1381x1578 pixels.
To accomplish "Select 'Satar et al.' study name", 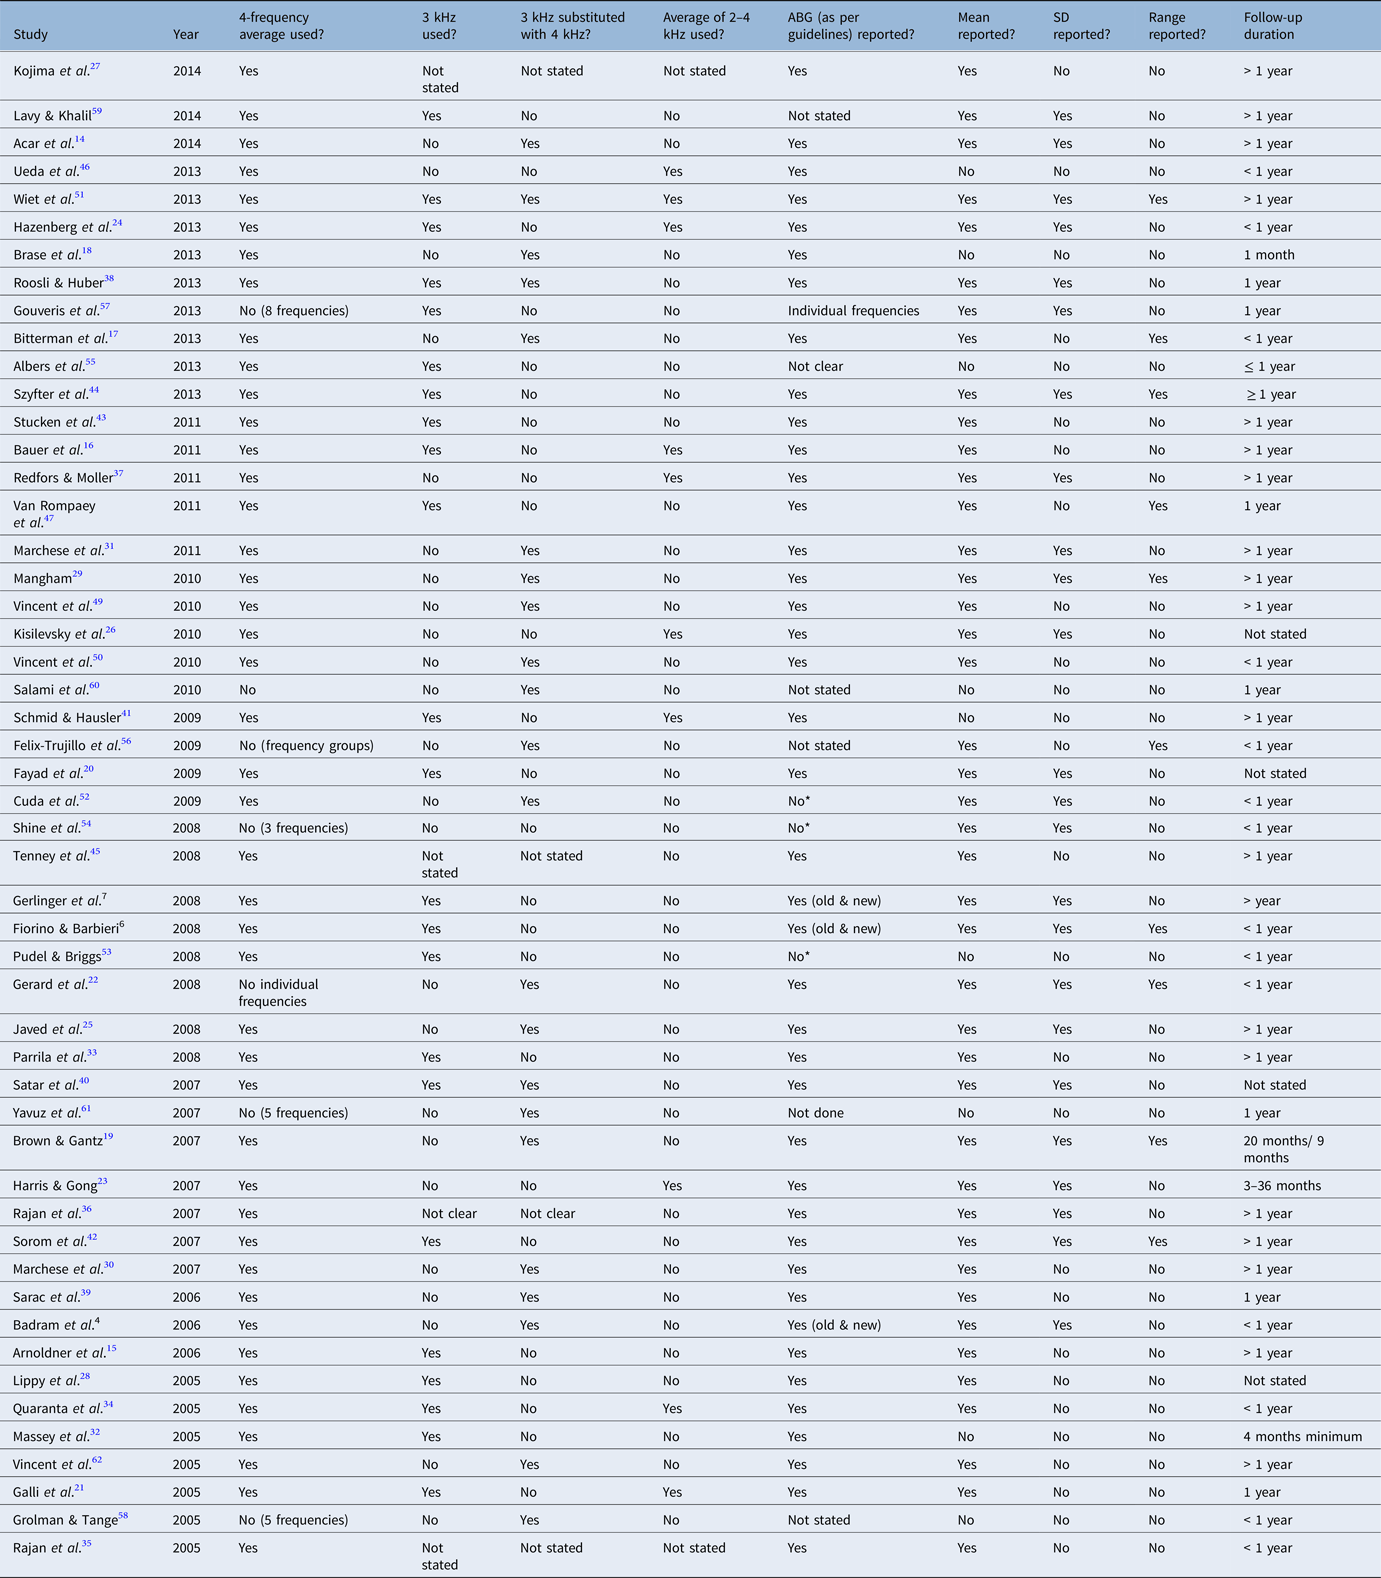I will point(46,1086).
